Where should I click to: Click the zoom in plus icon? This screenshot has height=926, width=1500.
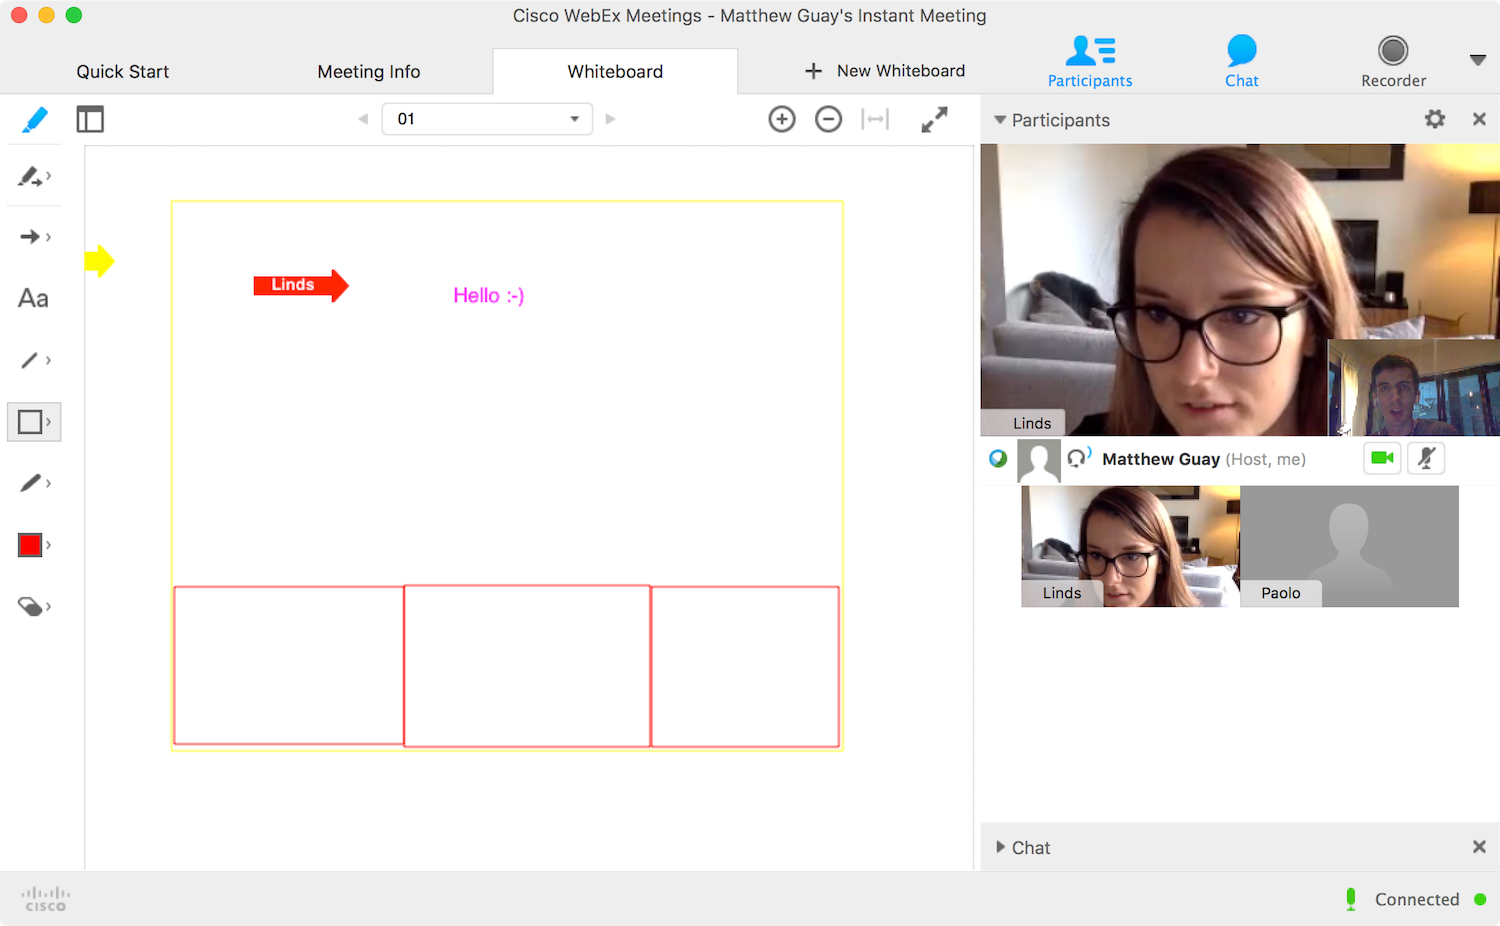point(782,120)
